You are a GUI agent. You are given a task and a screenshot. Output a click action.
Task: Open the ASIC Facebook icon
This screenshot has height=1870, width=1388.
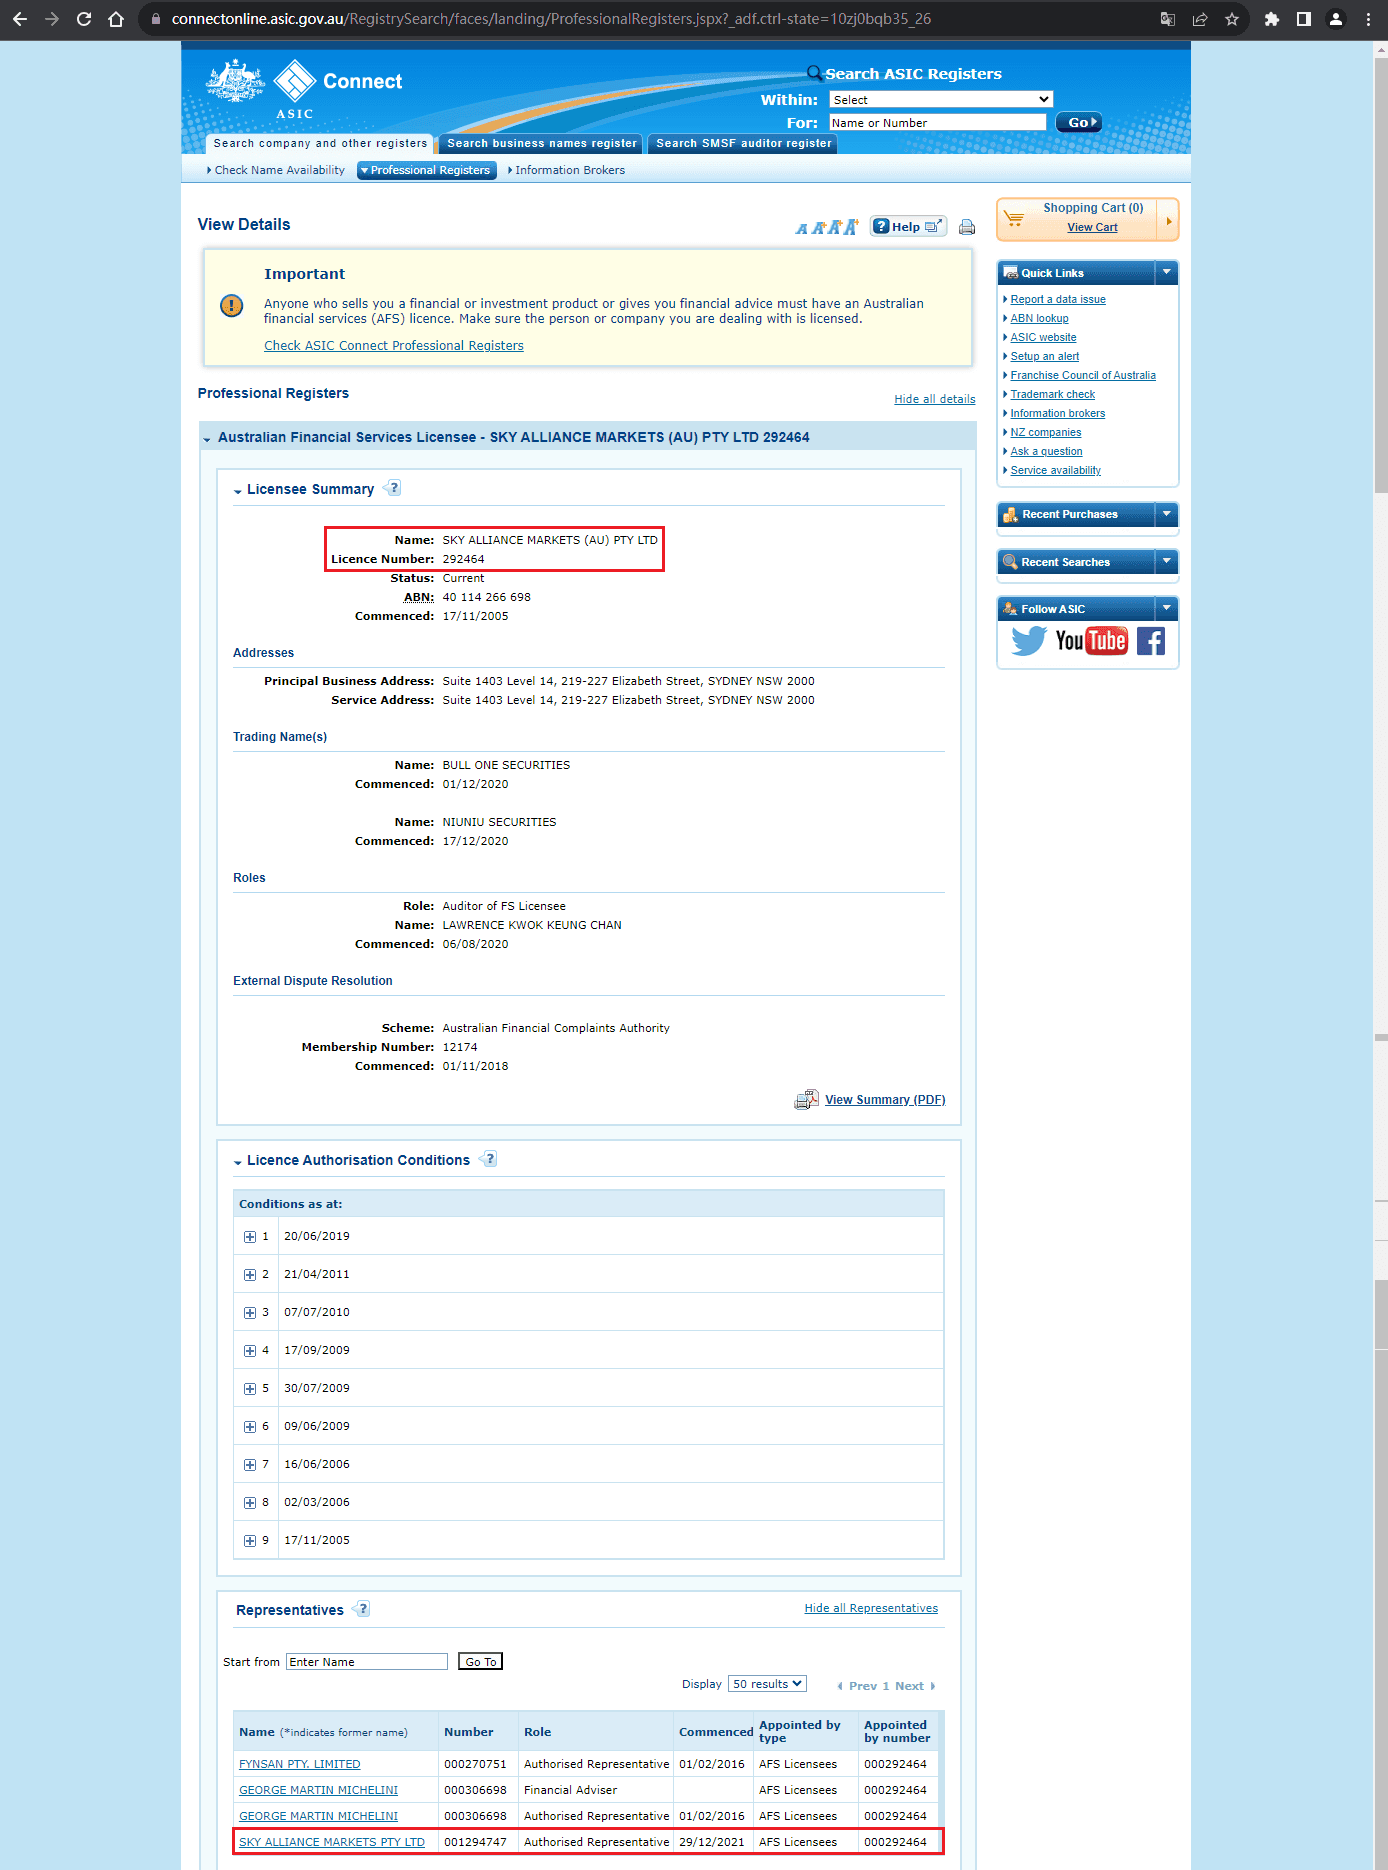tap(1151, 641)
